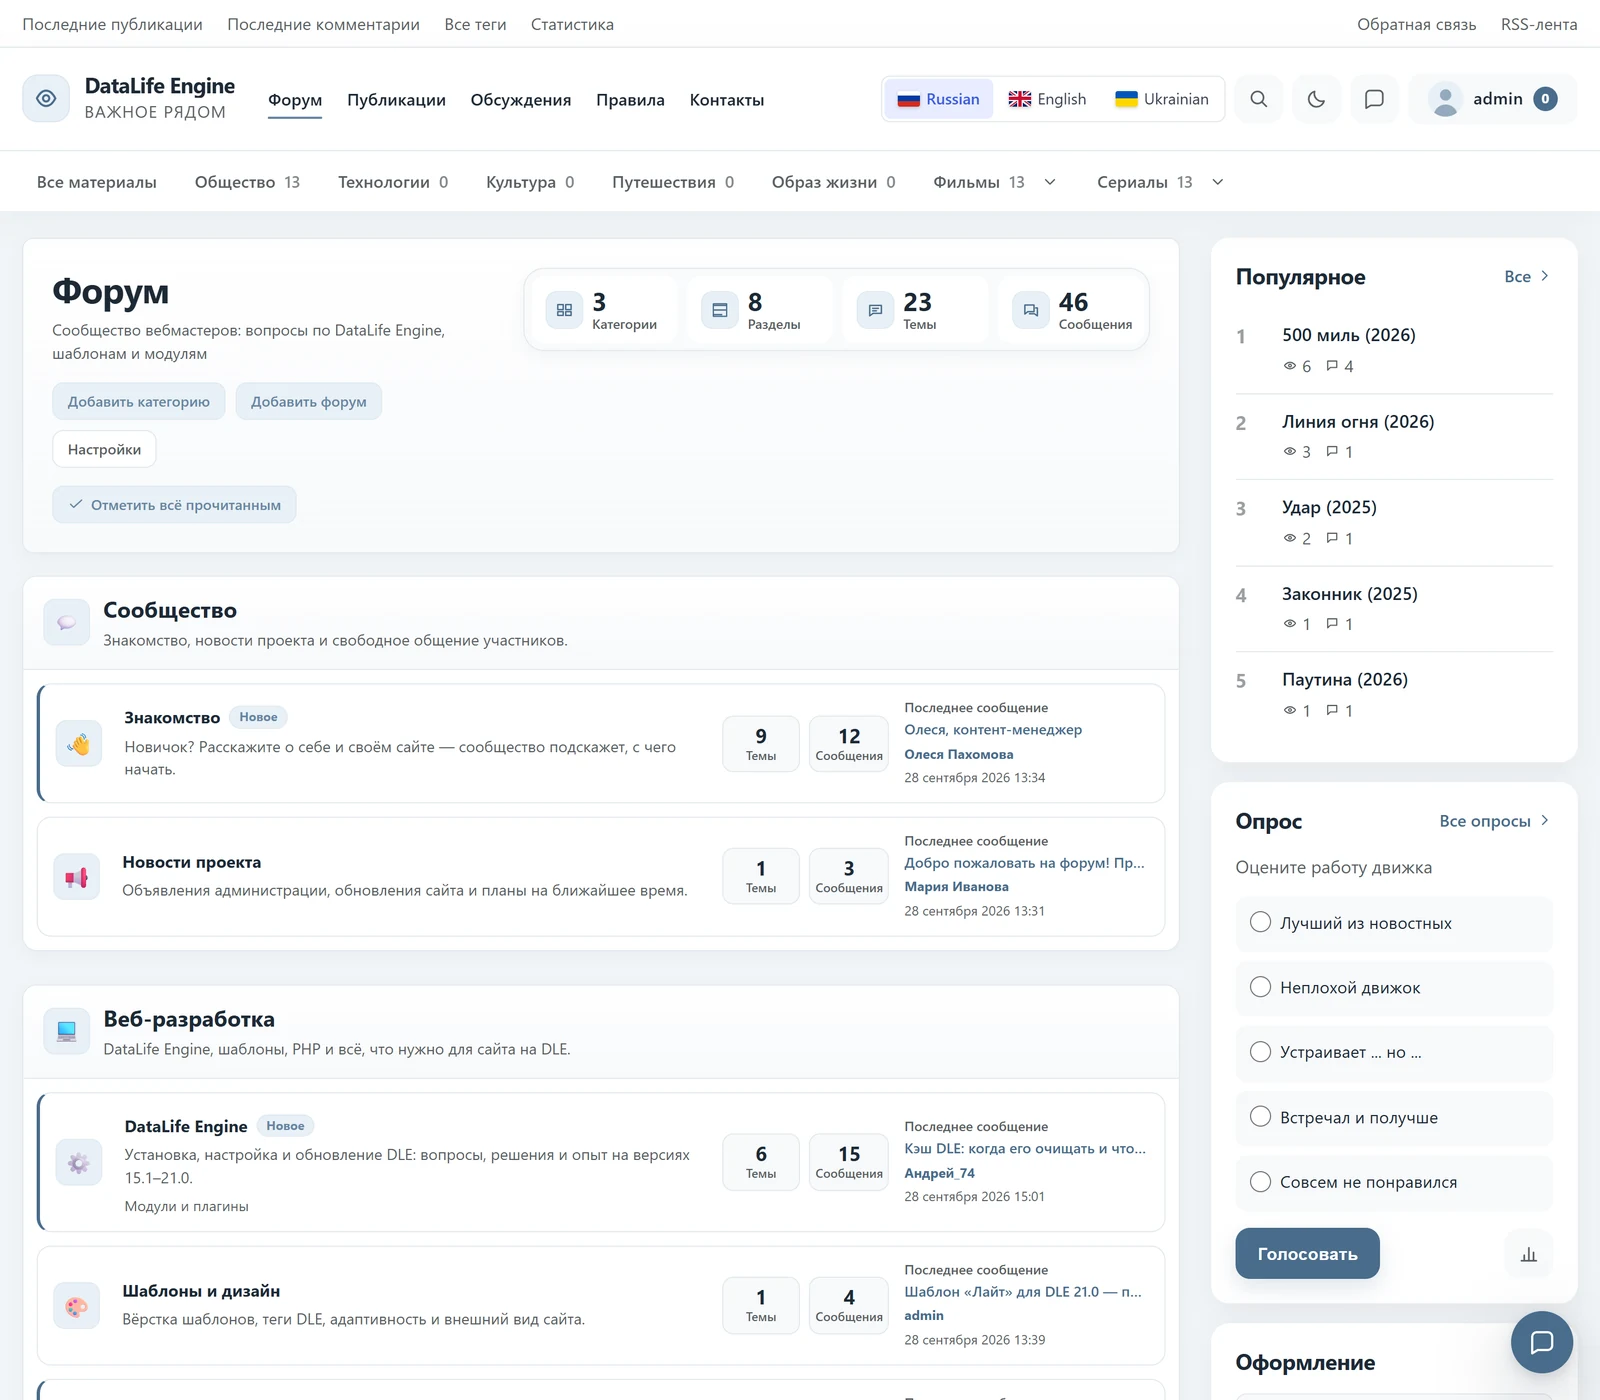Expand the Фильмы category dropdown arrow
The image size is (1600, 1400).
[1050, 182]
